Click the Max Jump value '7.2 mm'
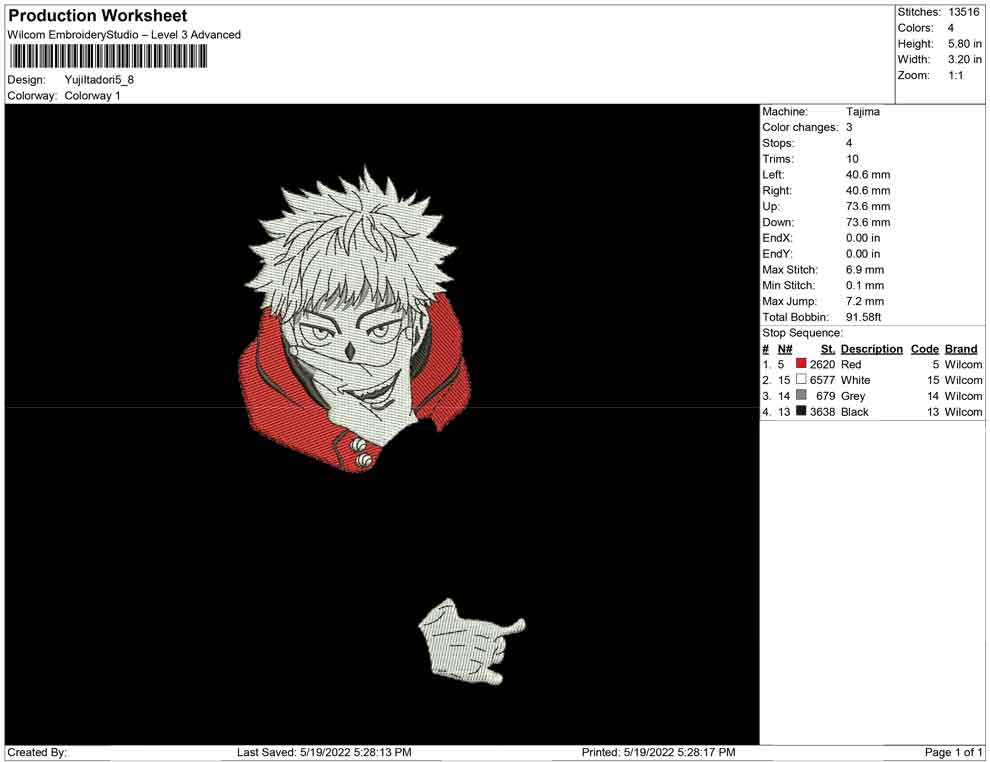The image size is (990, 762). pos(865,301)
